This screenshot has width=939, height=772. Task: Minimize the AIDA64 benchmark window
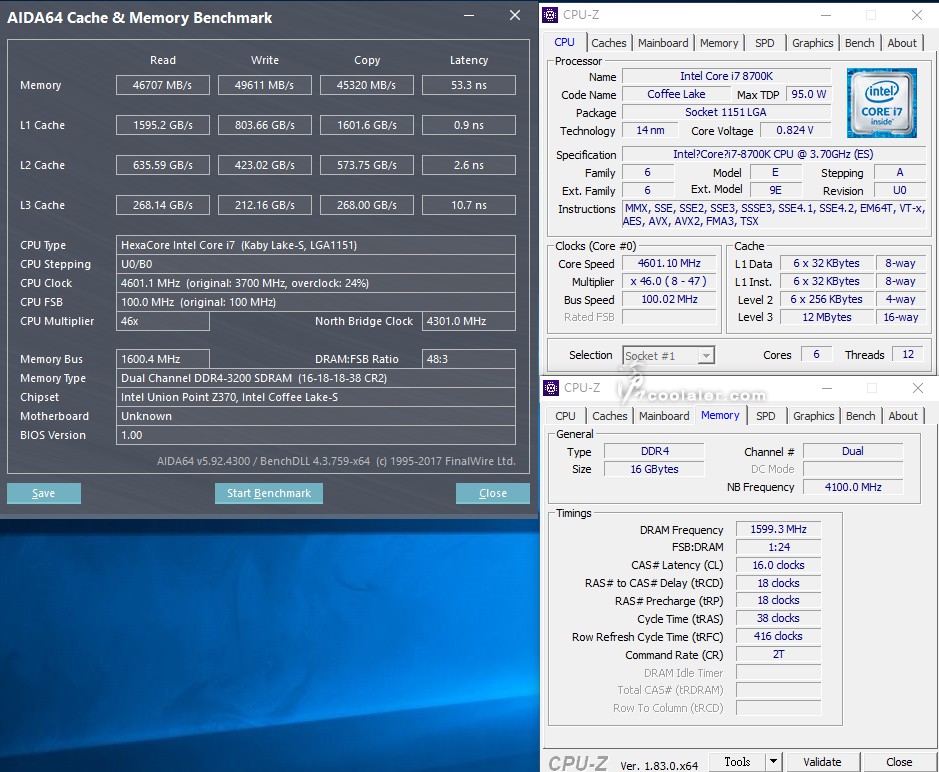(469, 16)
